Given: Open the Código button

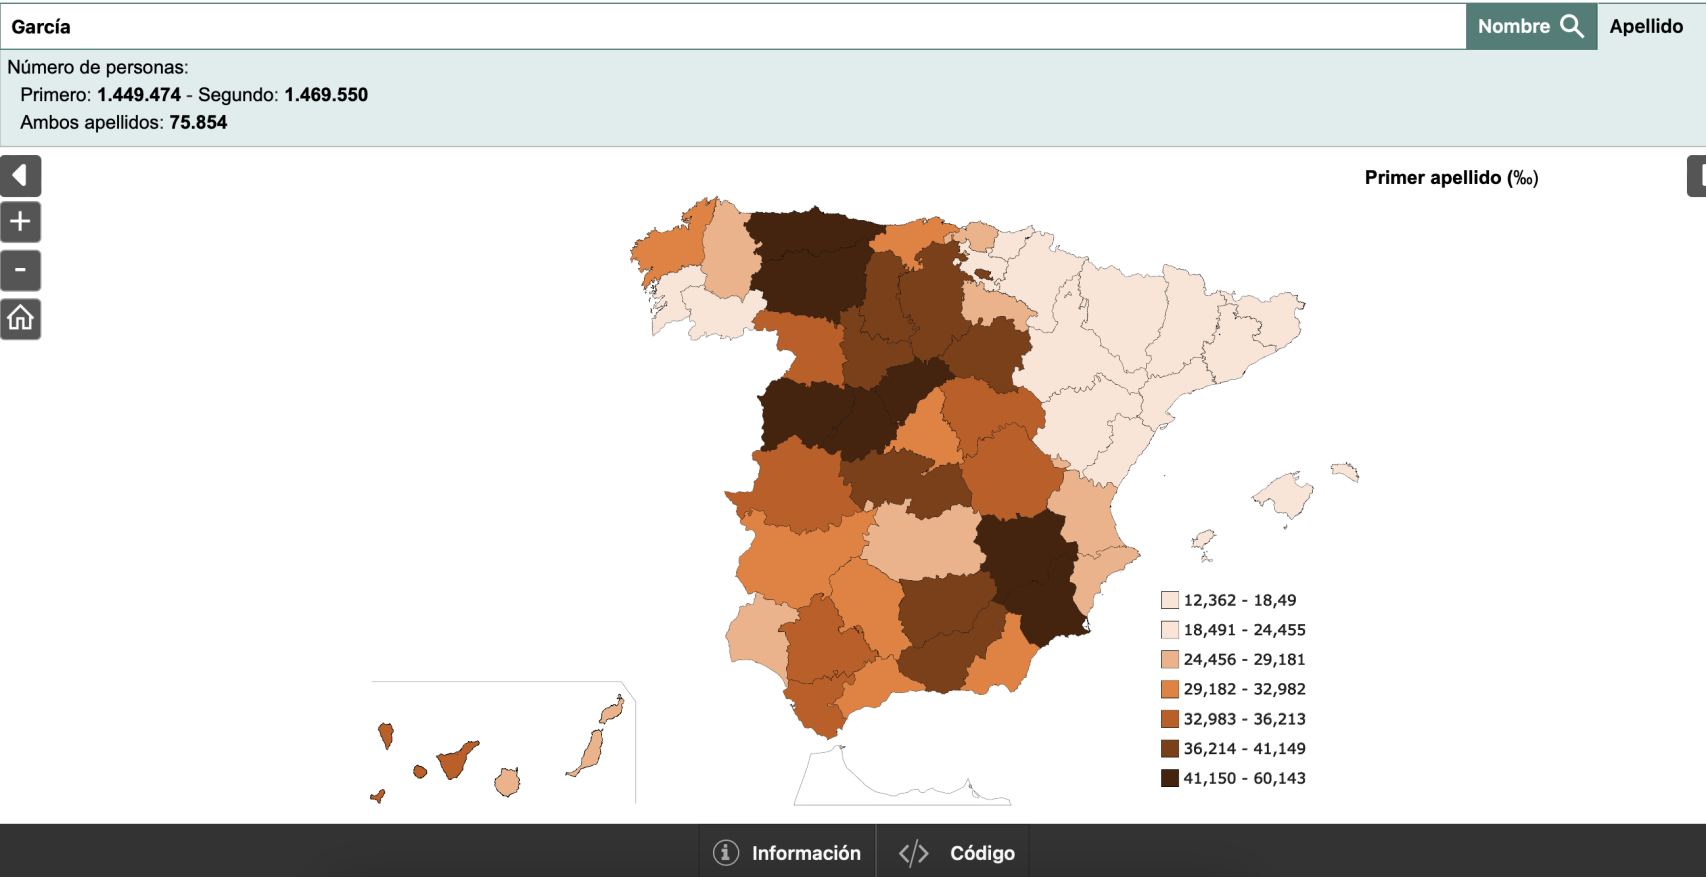Looking at the screenshot, I should pos(956,852).
